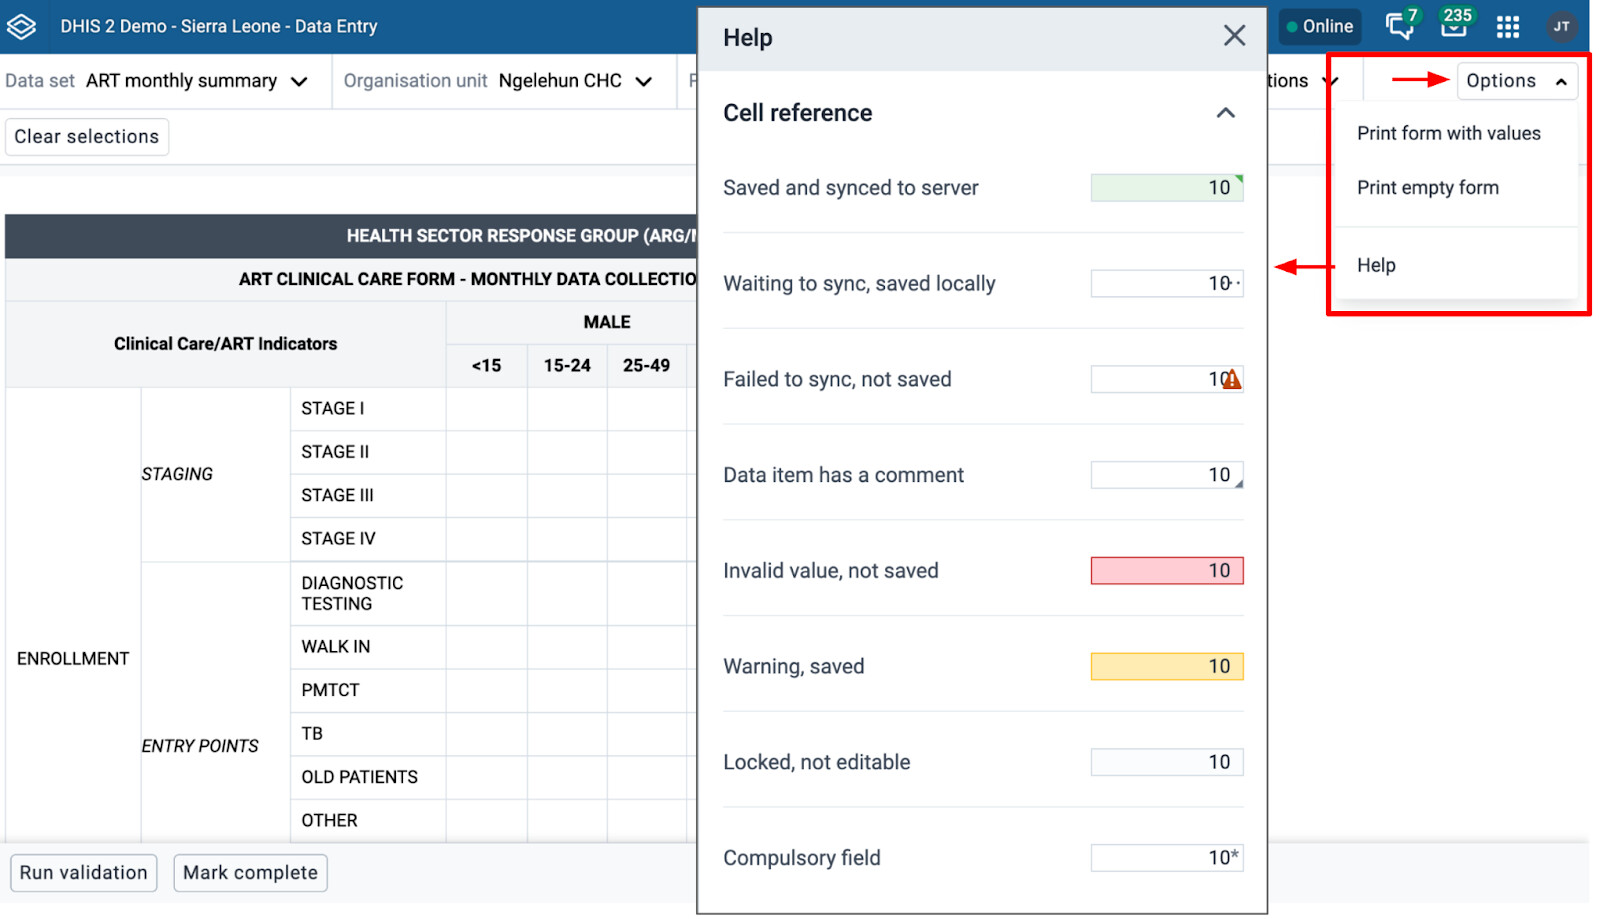
Task: Click the red Invalid value example cell
Action: pos(1166,571)
